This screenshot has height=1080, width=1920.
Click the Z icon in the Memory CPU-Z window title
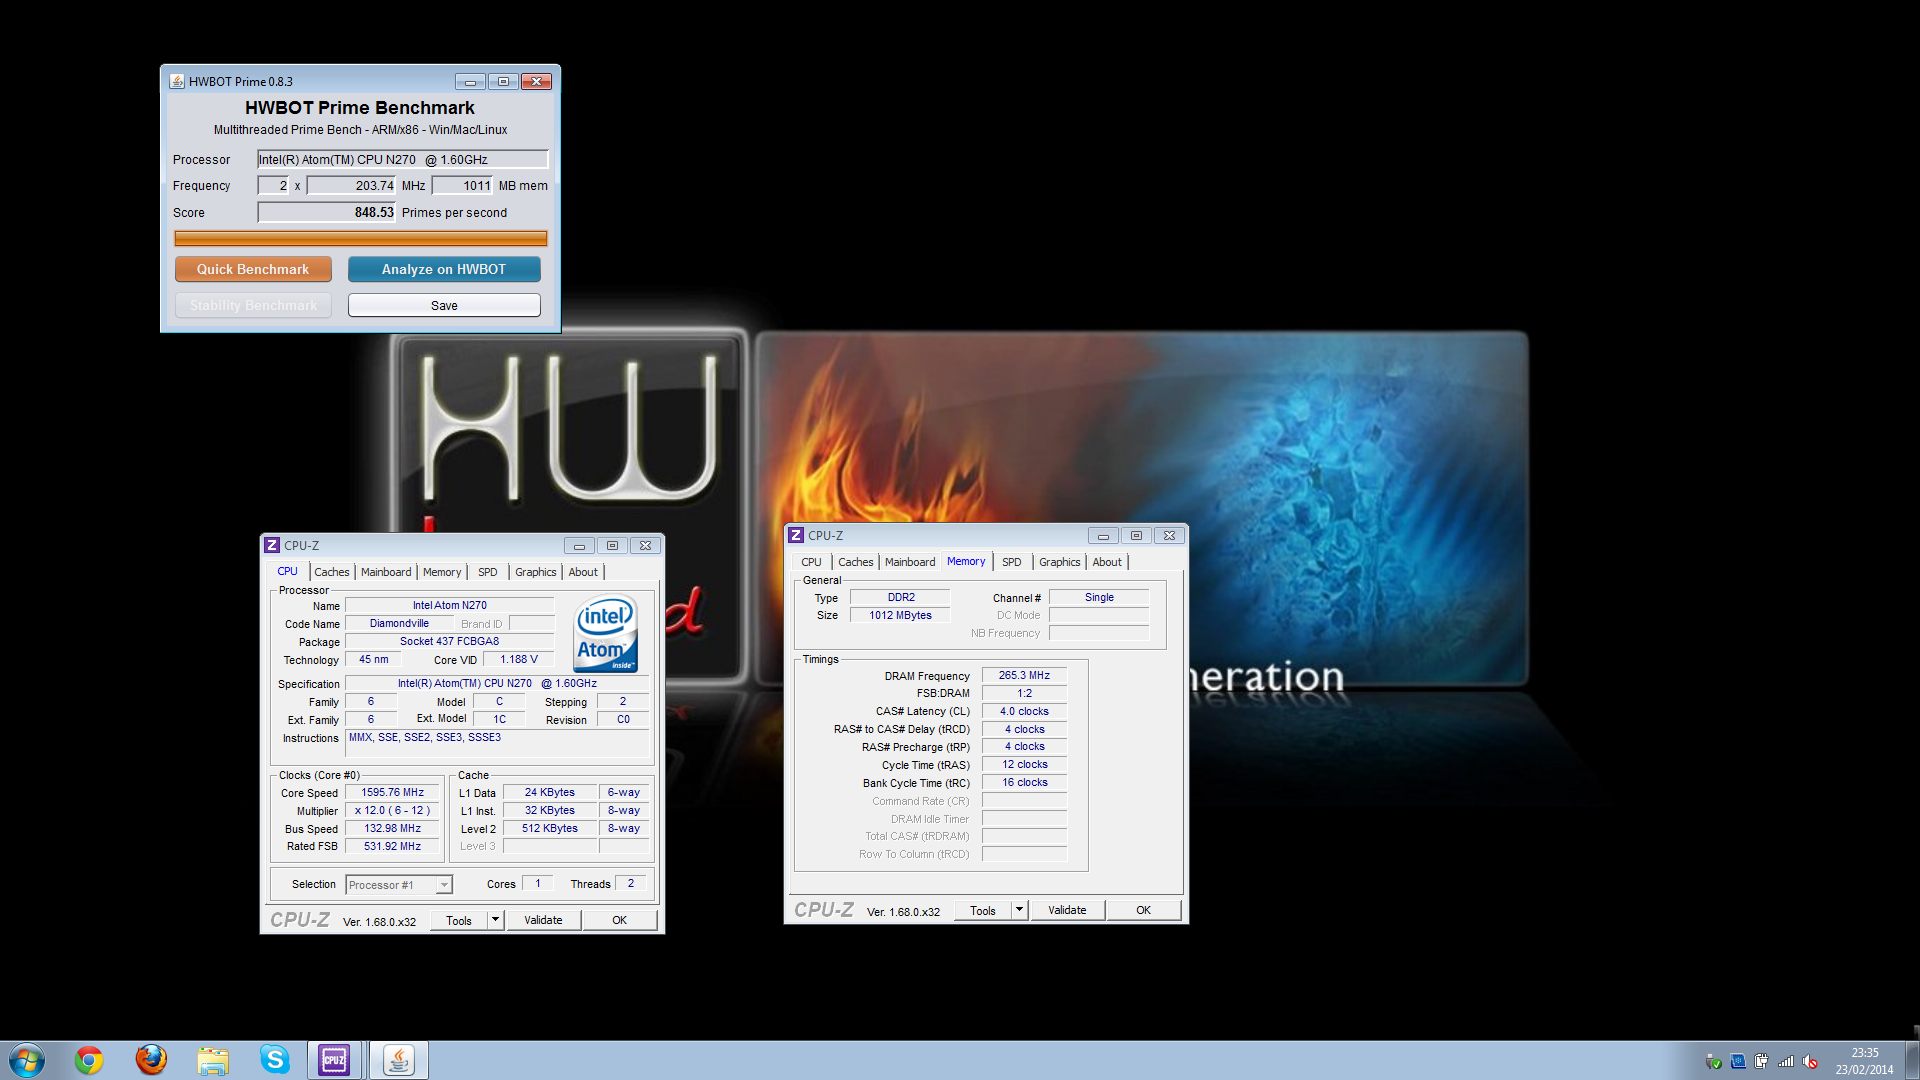[x=796, y=535]
